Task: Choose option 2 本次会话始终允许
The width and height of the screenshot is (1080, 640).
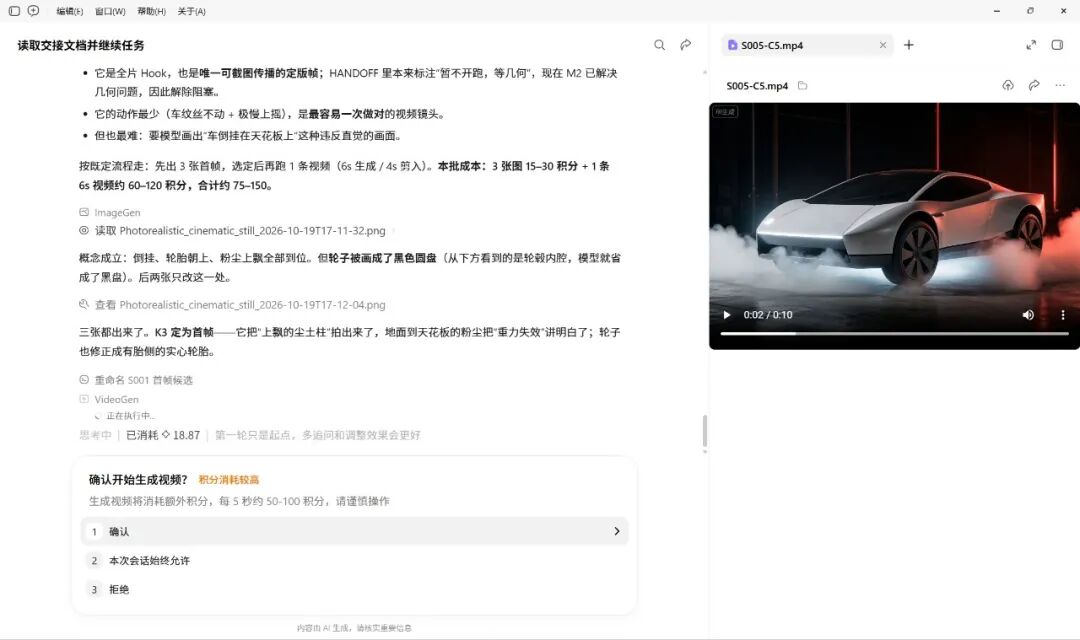Action: tap(355, 560)
